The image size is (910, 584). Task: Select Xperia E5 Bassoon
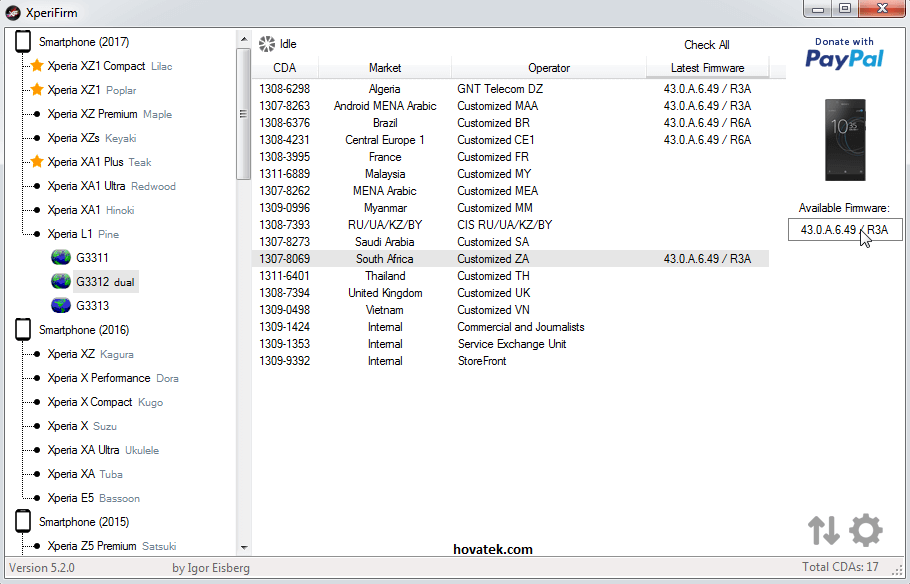coord(93,498)
